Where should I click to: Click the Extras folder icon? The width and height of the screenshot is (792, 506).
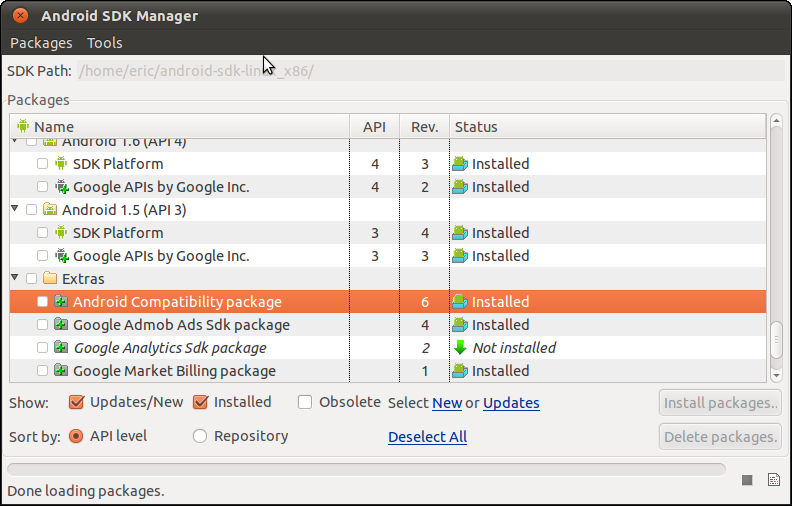pyautogui.click(x=50, y=278)
